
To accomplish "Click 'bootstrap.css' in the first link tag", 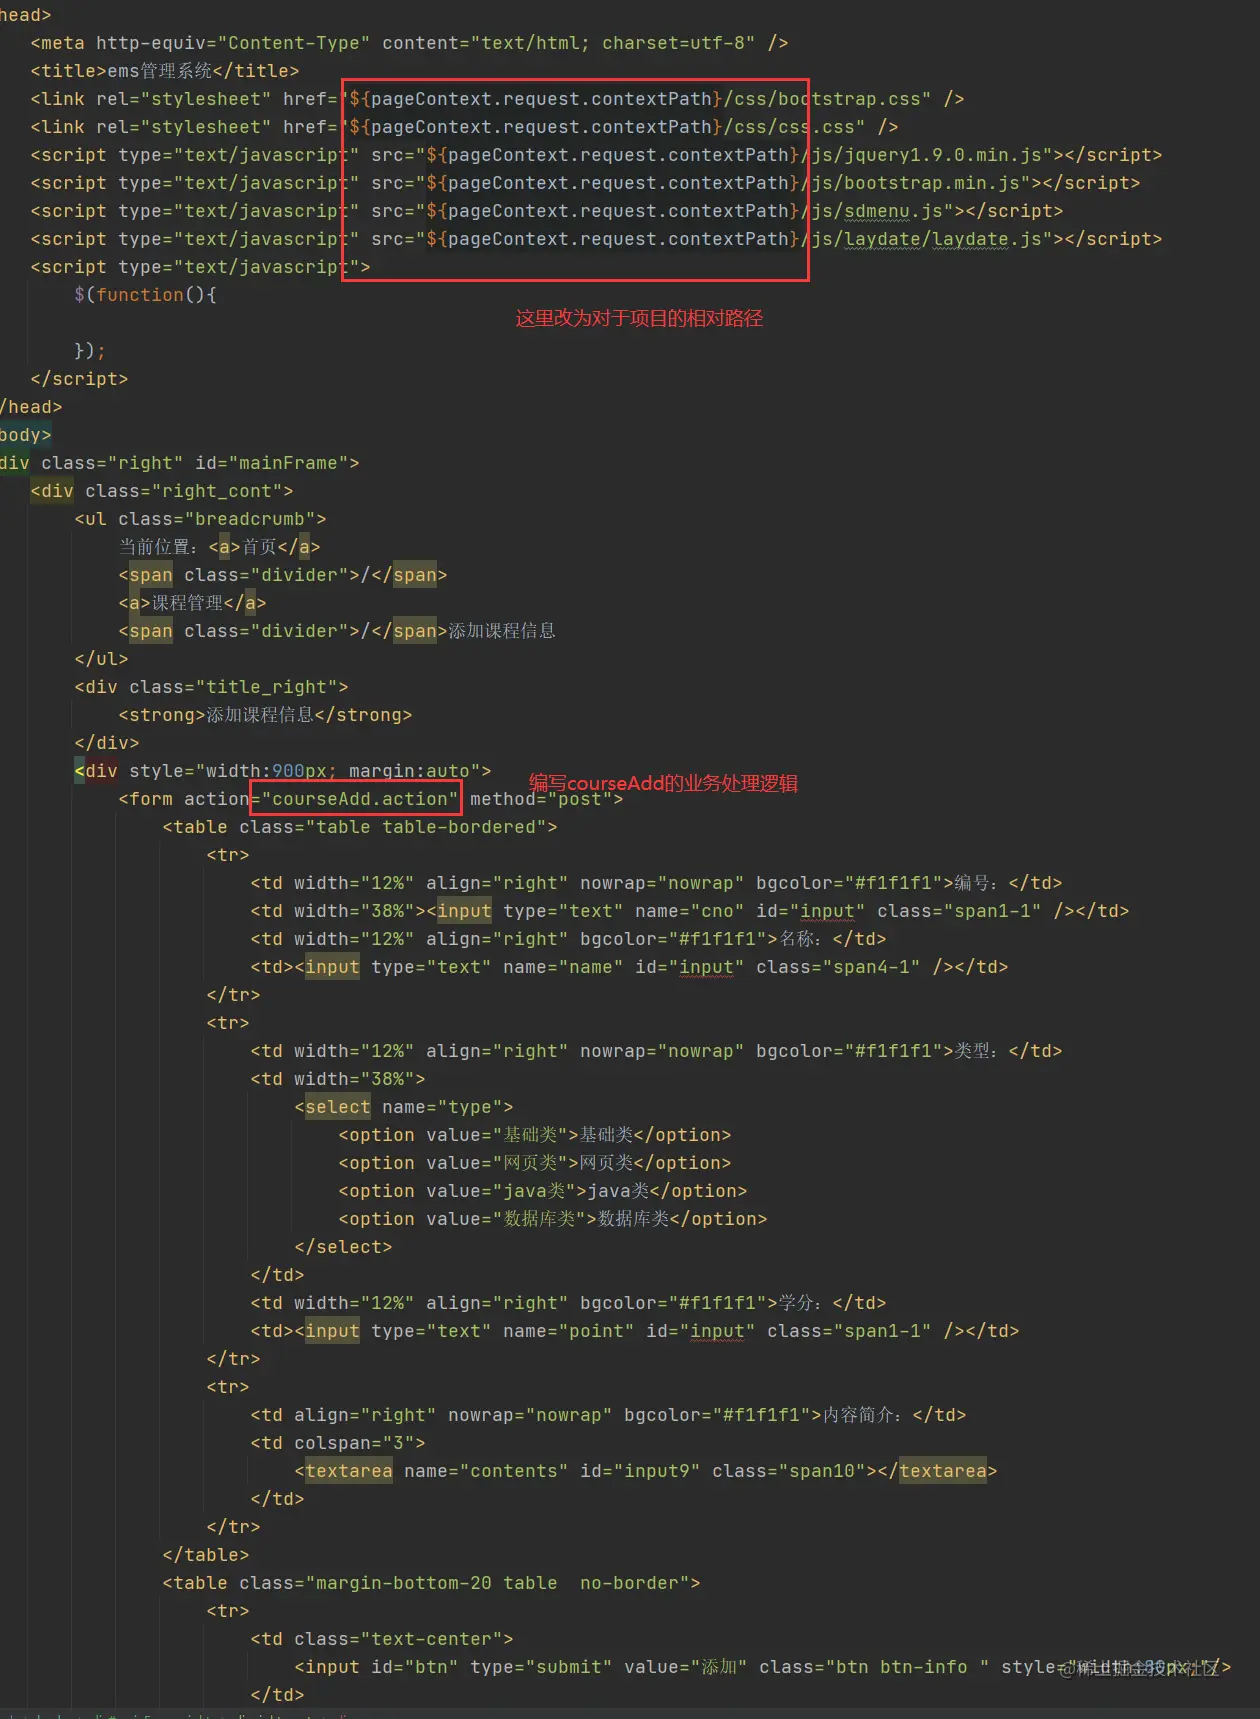I will (849, 99).
